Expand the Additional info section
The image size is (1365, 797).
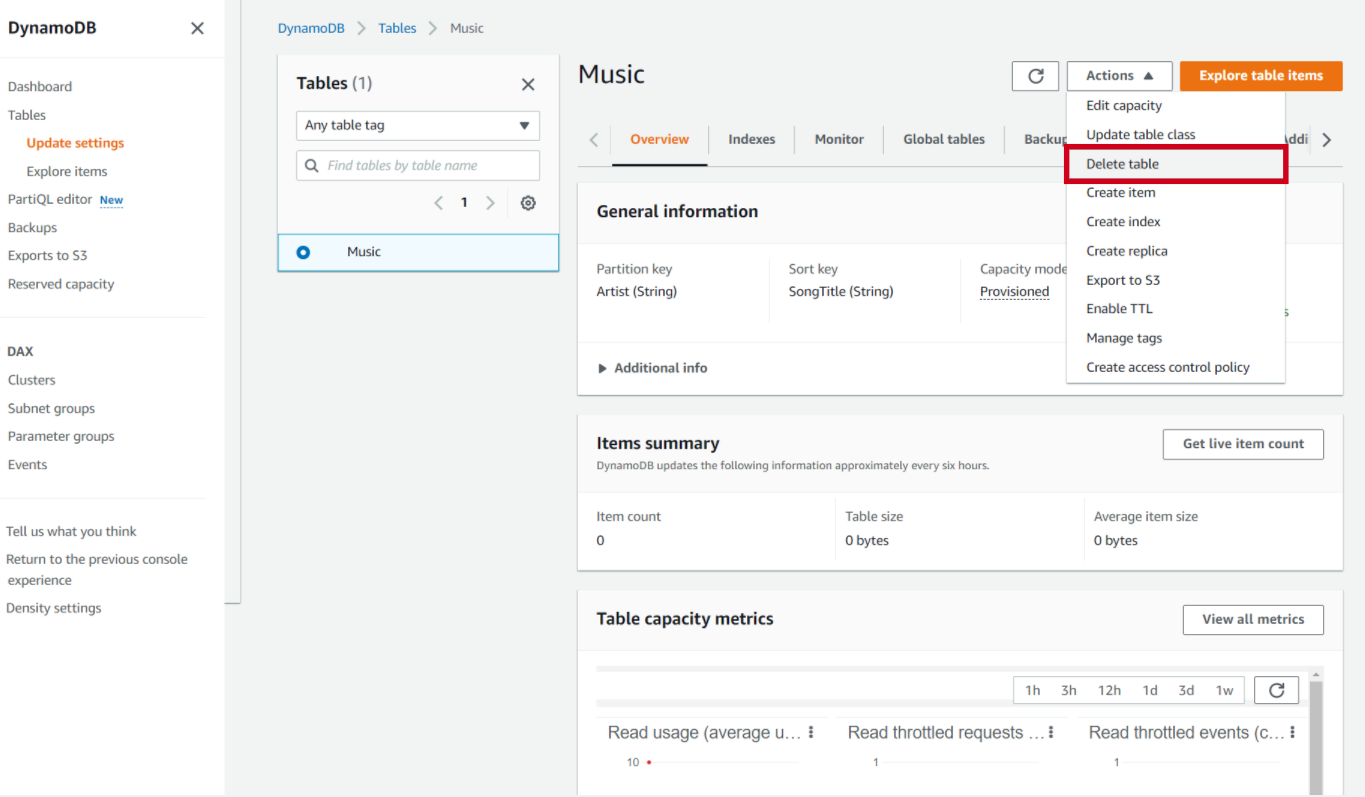point(652,368)
